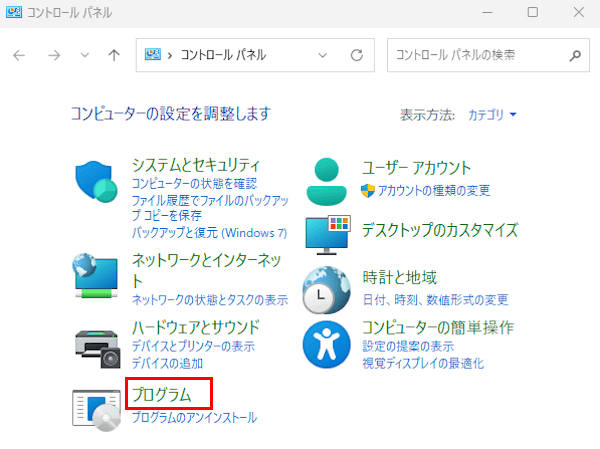This screenshot has height=449, width=600.
Task: Open バックアップと復元 (Windows 7) link
Action: 209,233
